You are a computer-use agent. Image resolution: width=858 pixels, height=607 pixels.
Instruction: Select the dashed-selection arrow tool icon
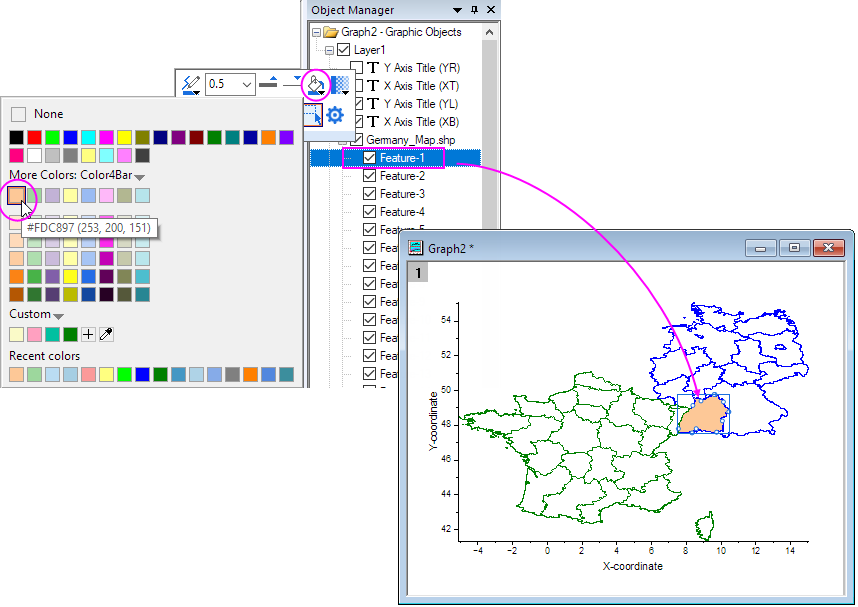pyautogui.click(x=313, y=113)
